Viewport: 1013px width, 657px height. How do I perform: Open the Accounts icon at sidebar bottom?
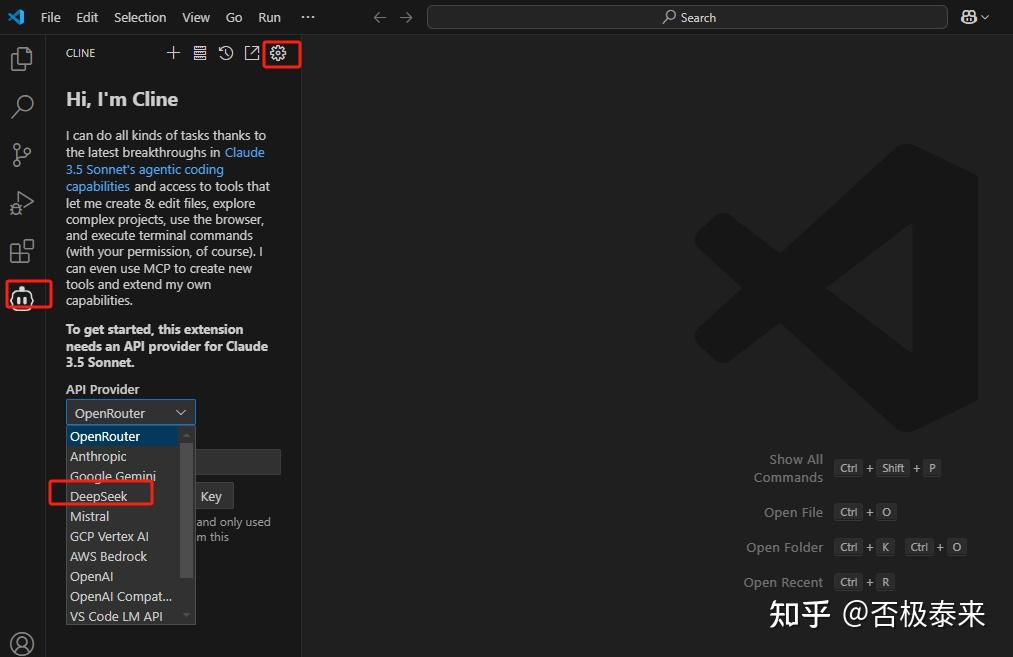[x=22, y=643]
